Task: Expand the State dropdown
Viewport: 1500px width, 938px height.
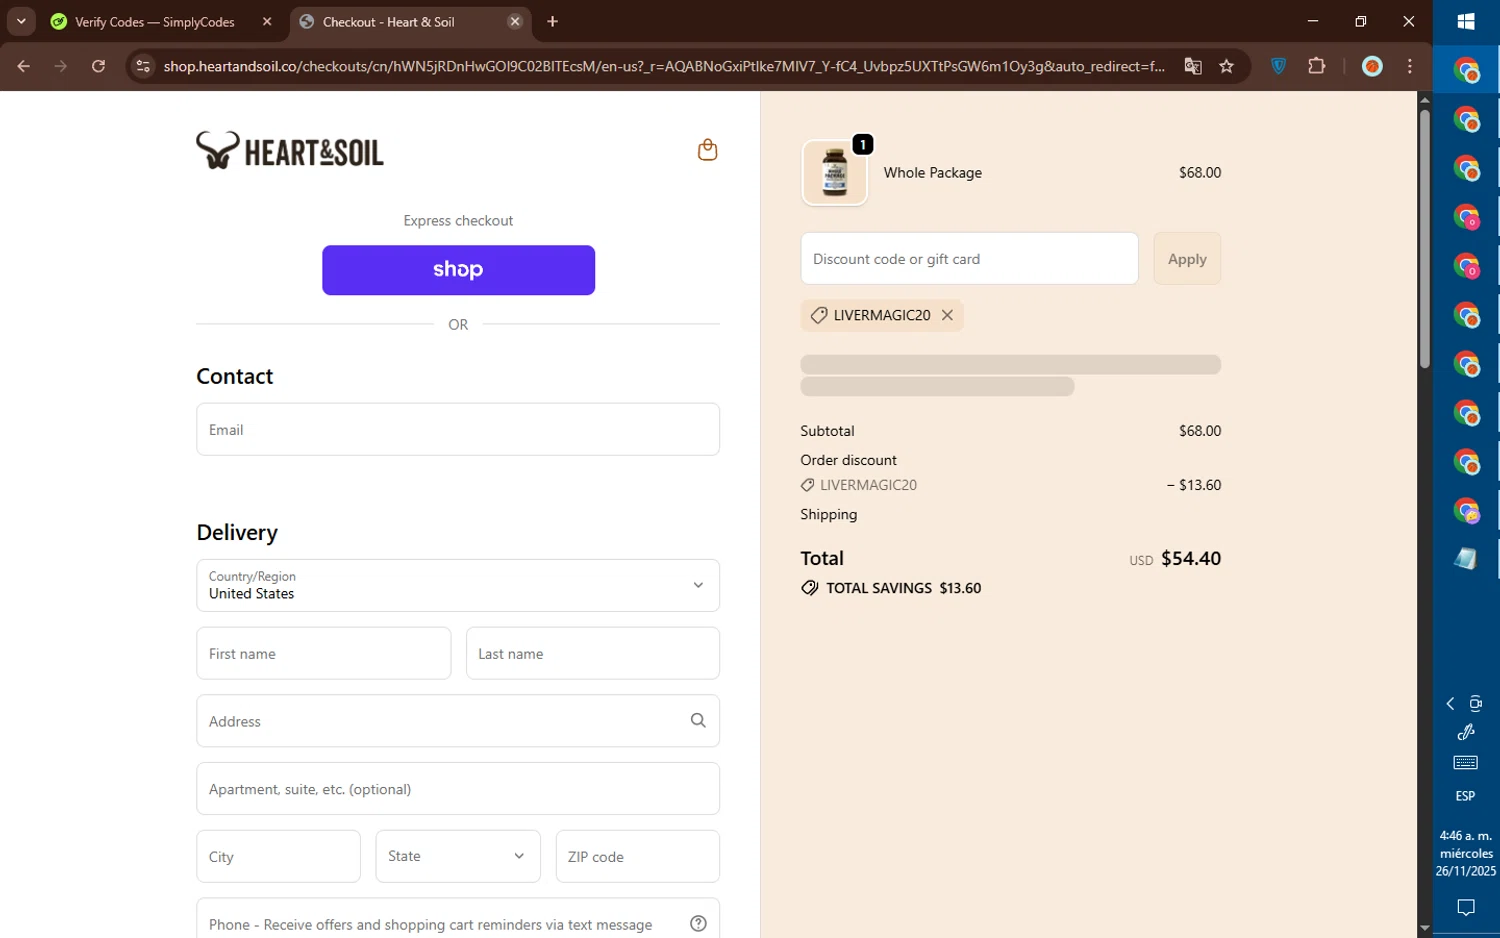Action: [x=458, y=856]
